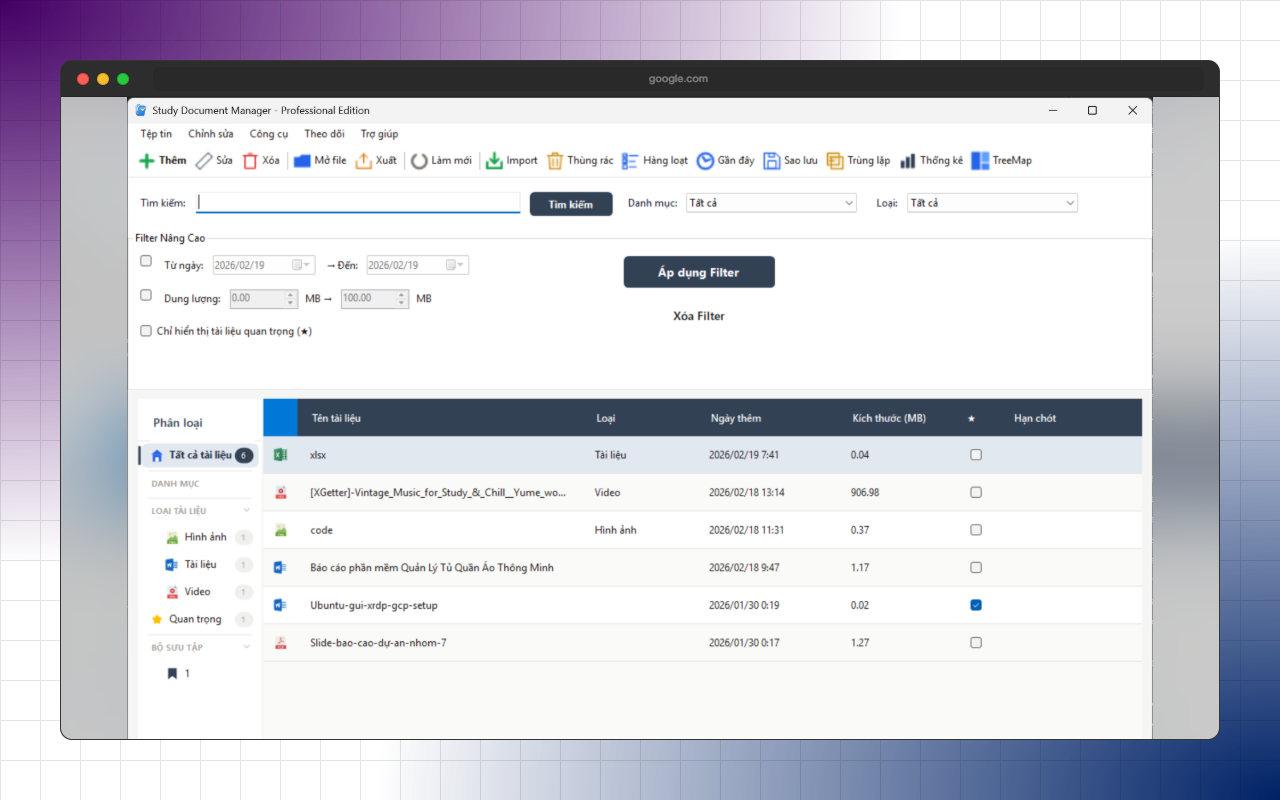Click the app icon in title bar

(141, 110)
